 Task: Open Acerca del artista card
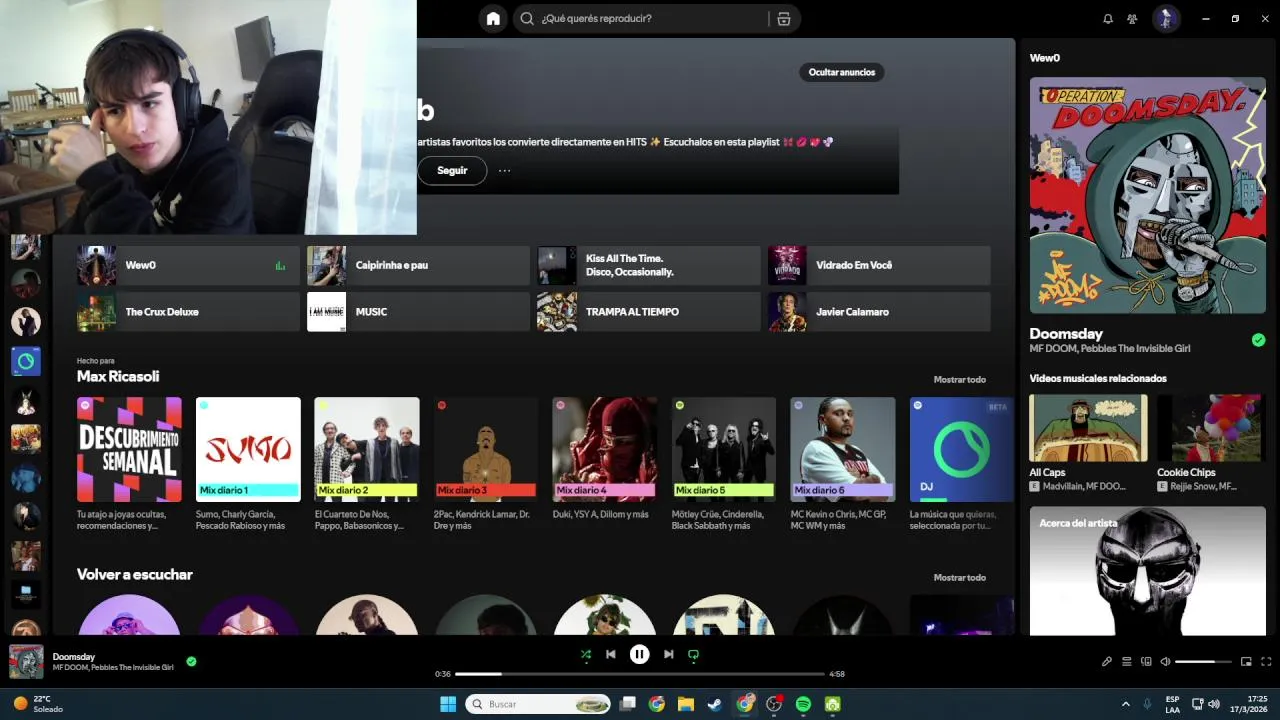tap(1148, 570)
